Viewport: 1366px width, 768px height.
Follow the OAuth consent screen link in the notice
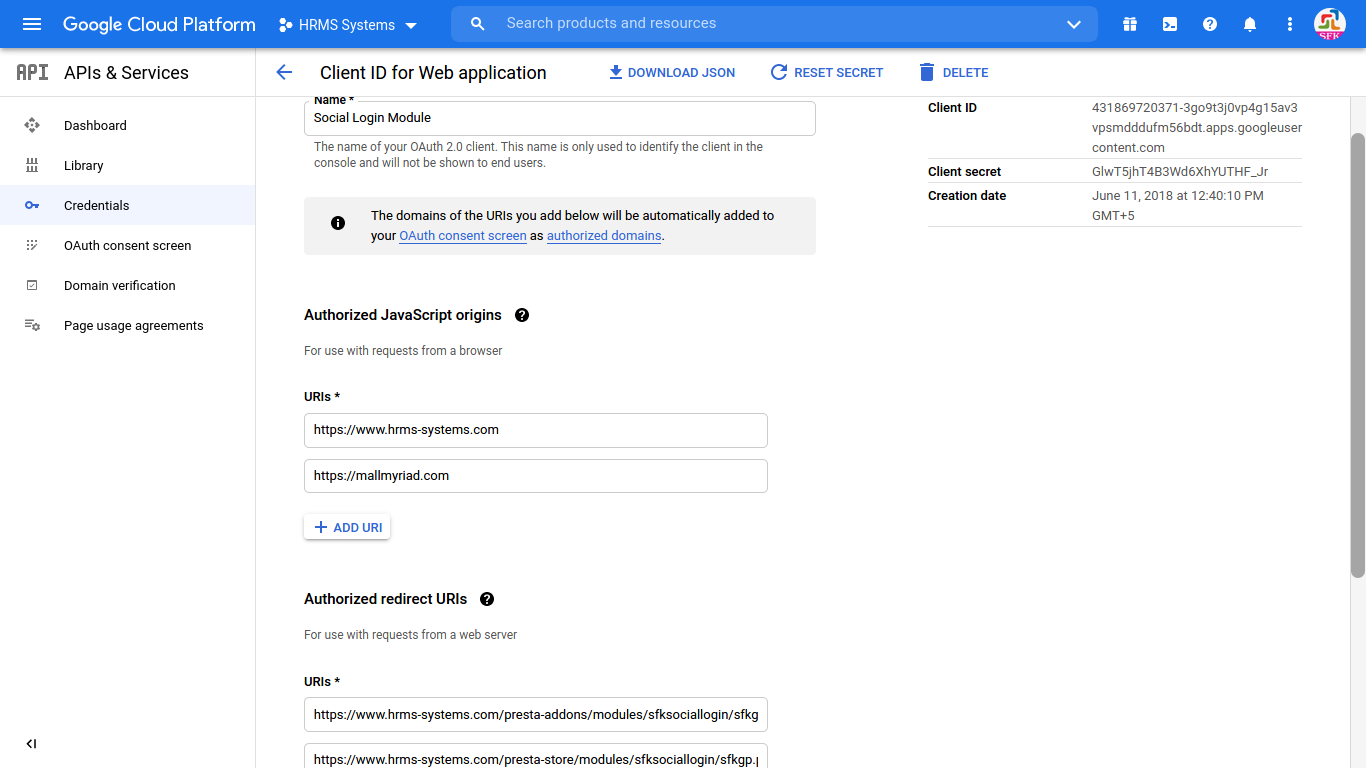[x=463, y=236]
